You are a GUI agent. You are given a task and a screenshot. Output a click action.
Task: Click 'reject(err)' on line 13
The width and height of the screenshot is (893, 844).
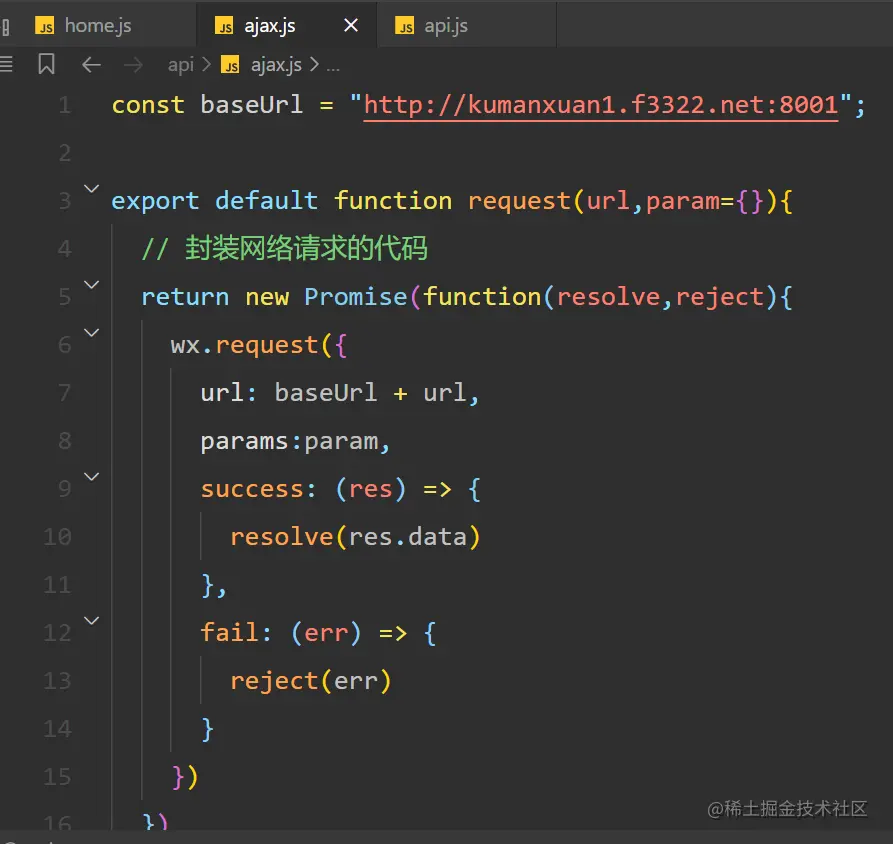(311, 681)
